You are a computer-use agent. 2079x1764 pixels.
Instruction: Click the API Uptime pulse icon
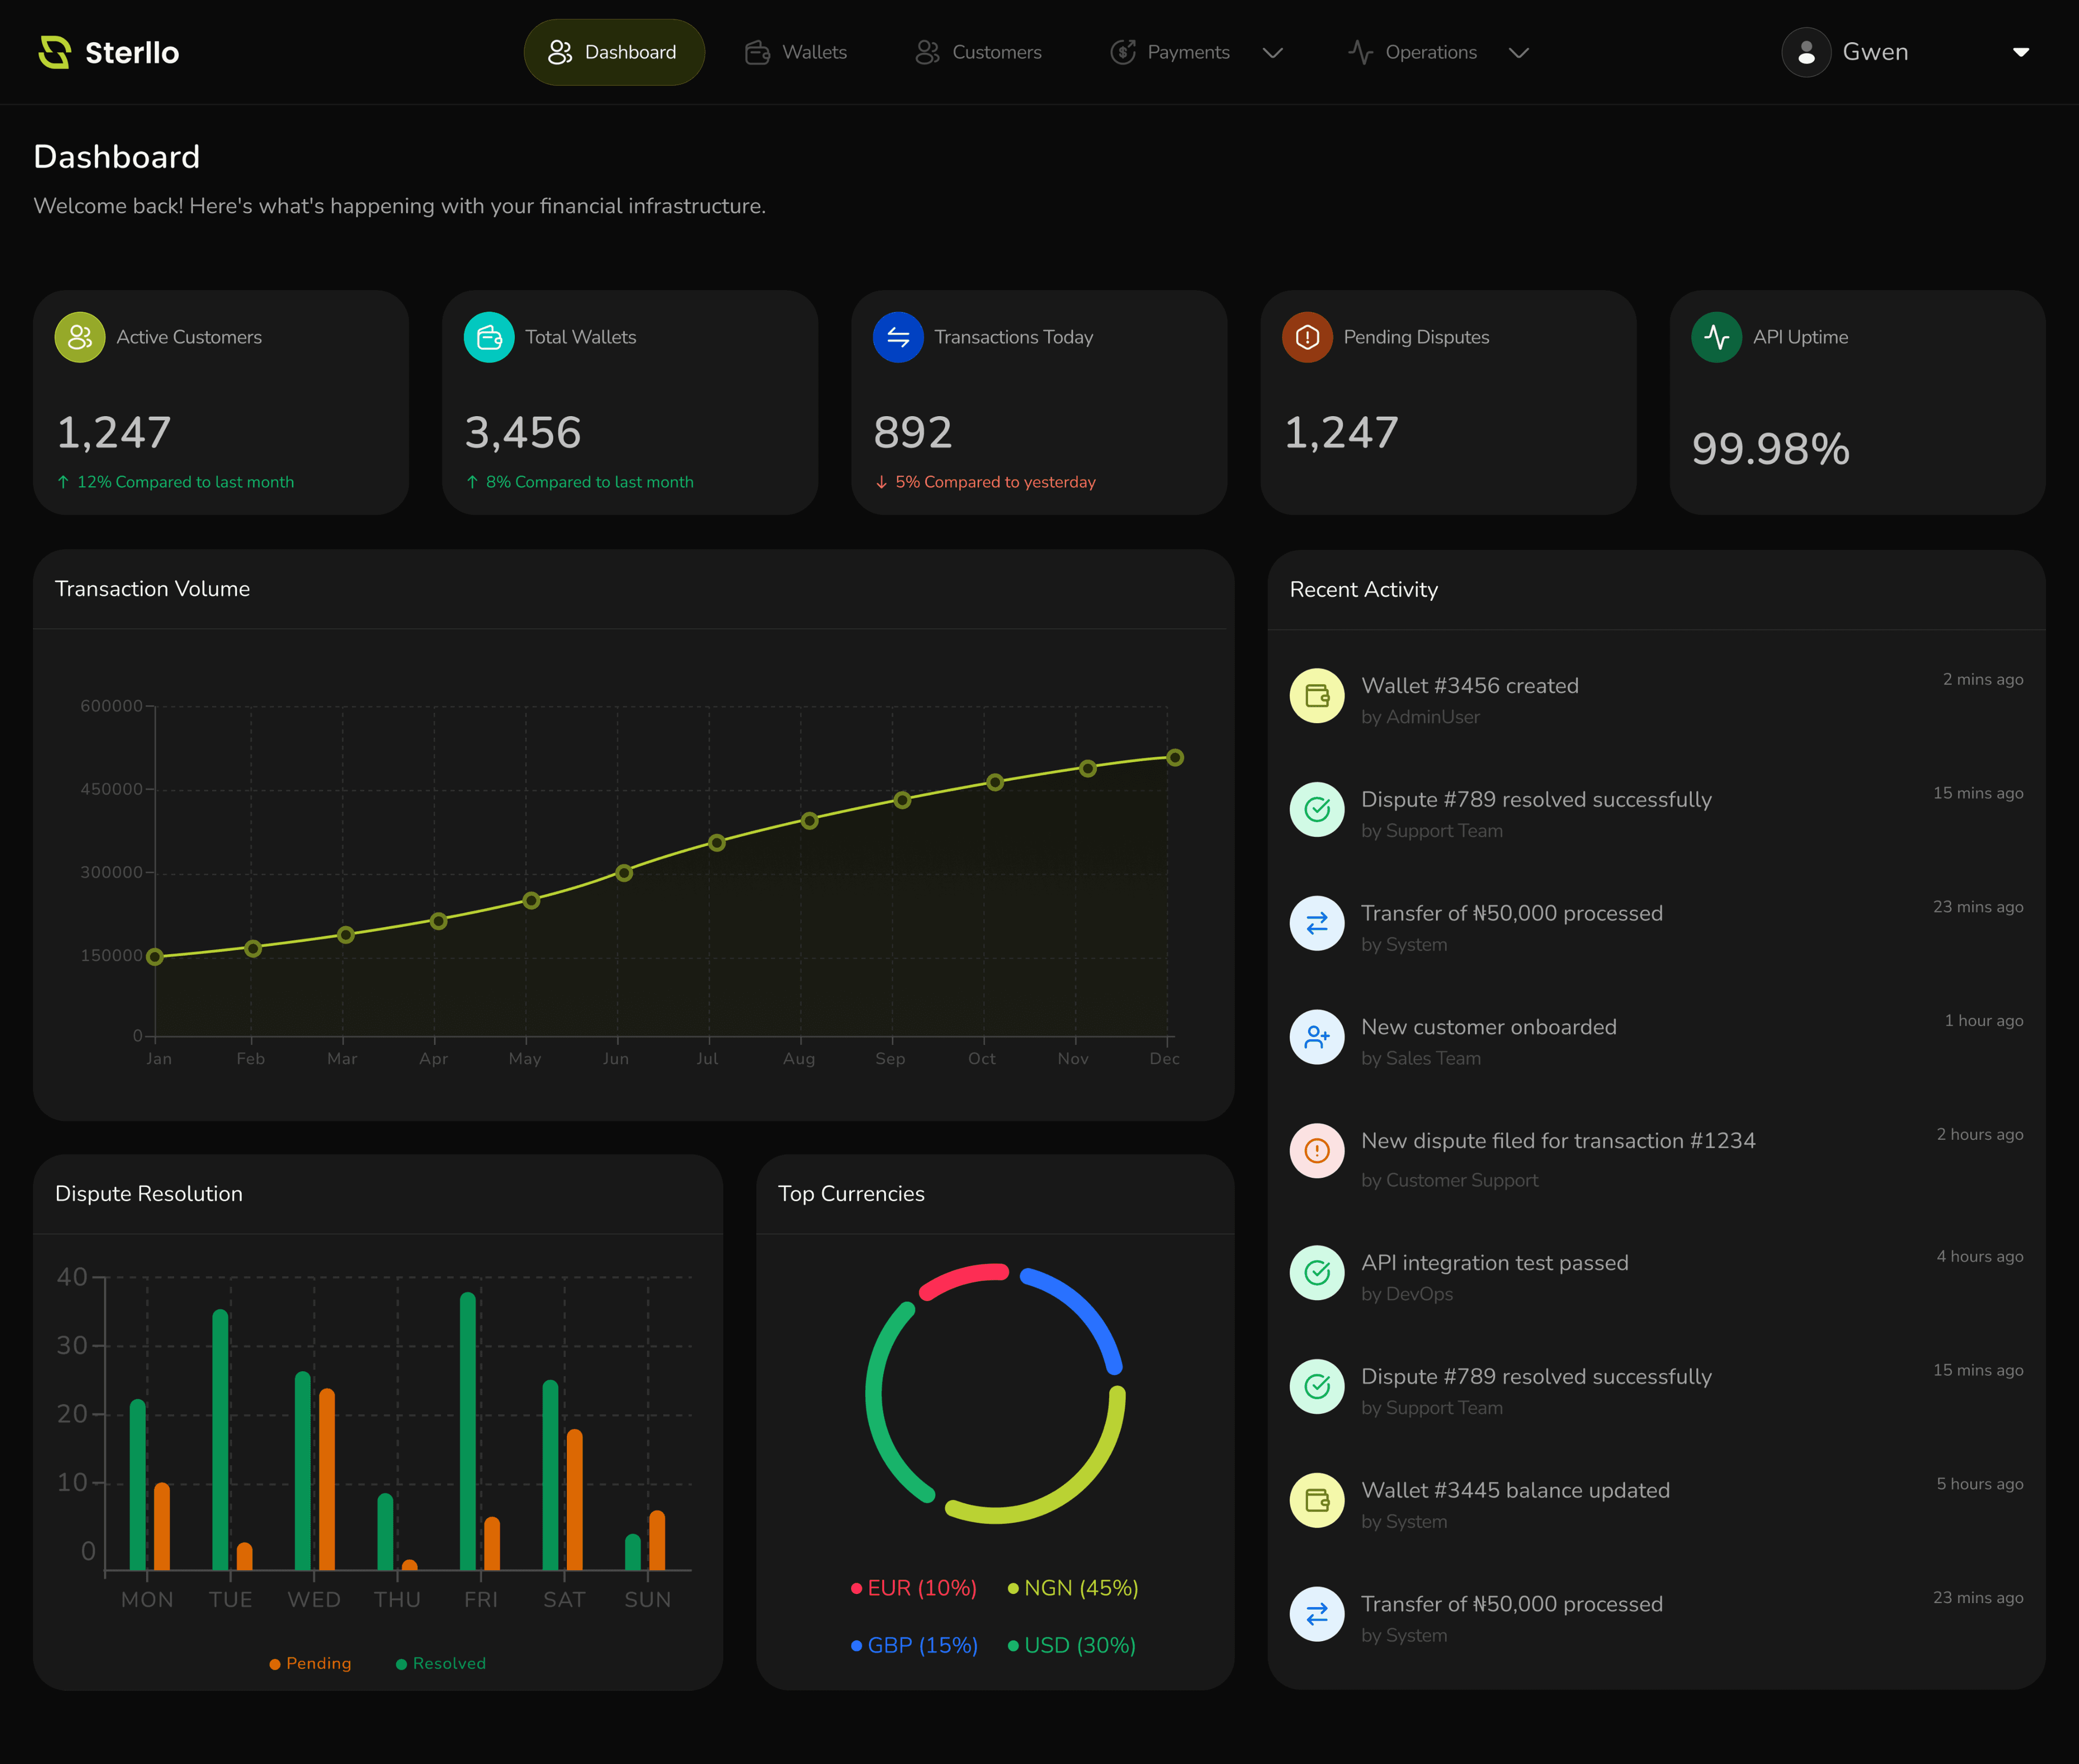[x=1716, y=337]
